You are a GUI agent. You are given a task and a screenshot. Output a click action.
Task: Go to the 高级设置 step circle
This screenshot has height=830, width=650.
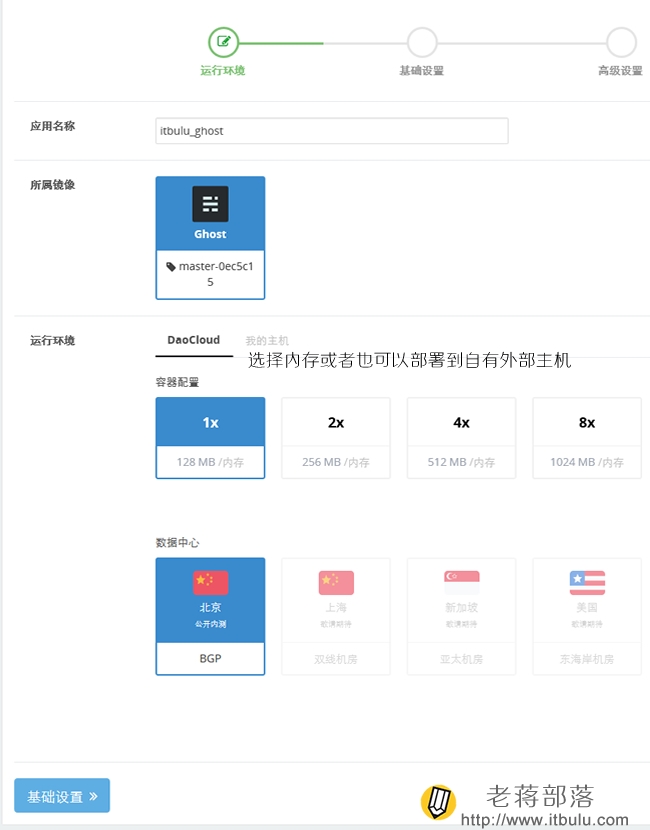[621, 42]
